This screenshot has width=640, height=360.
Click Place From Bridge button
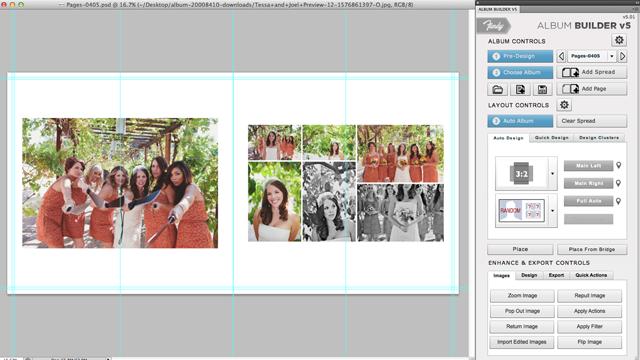pyautogui.click(x=592, y=249)
